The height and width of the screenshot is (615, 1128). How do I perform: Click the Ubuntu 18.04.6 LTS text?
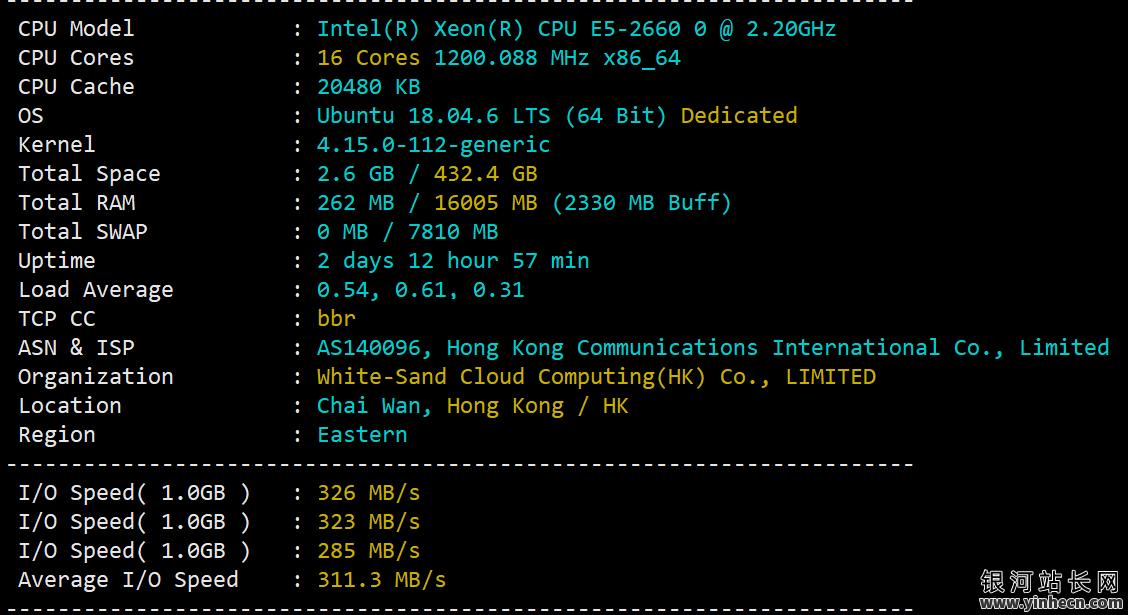tap(434, 116)
